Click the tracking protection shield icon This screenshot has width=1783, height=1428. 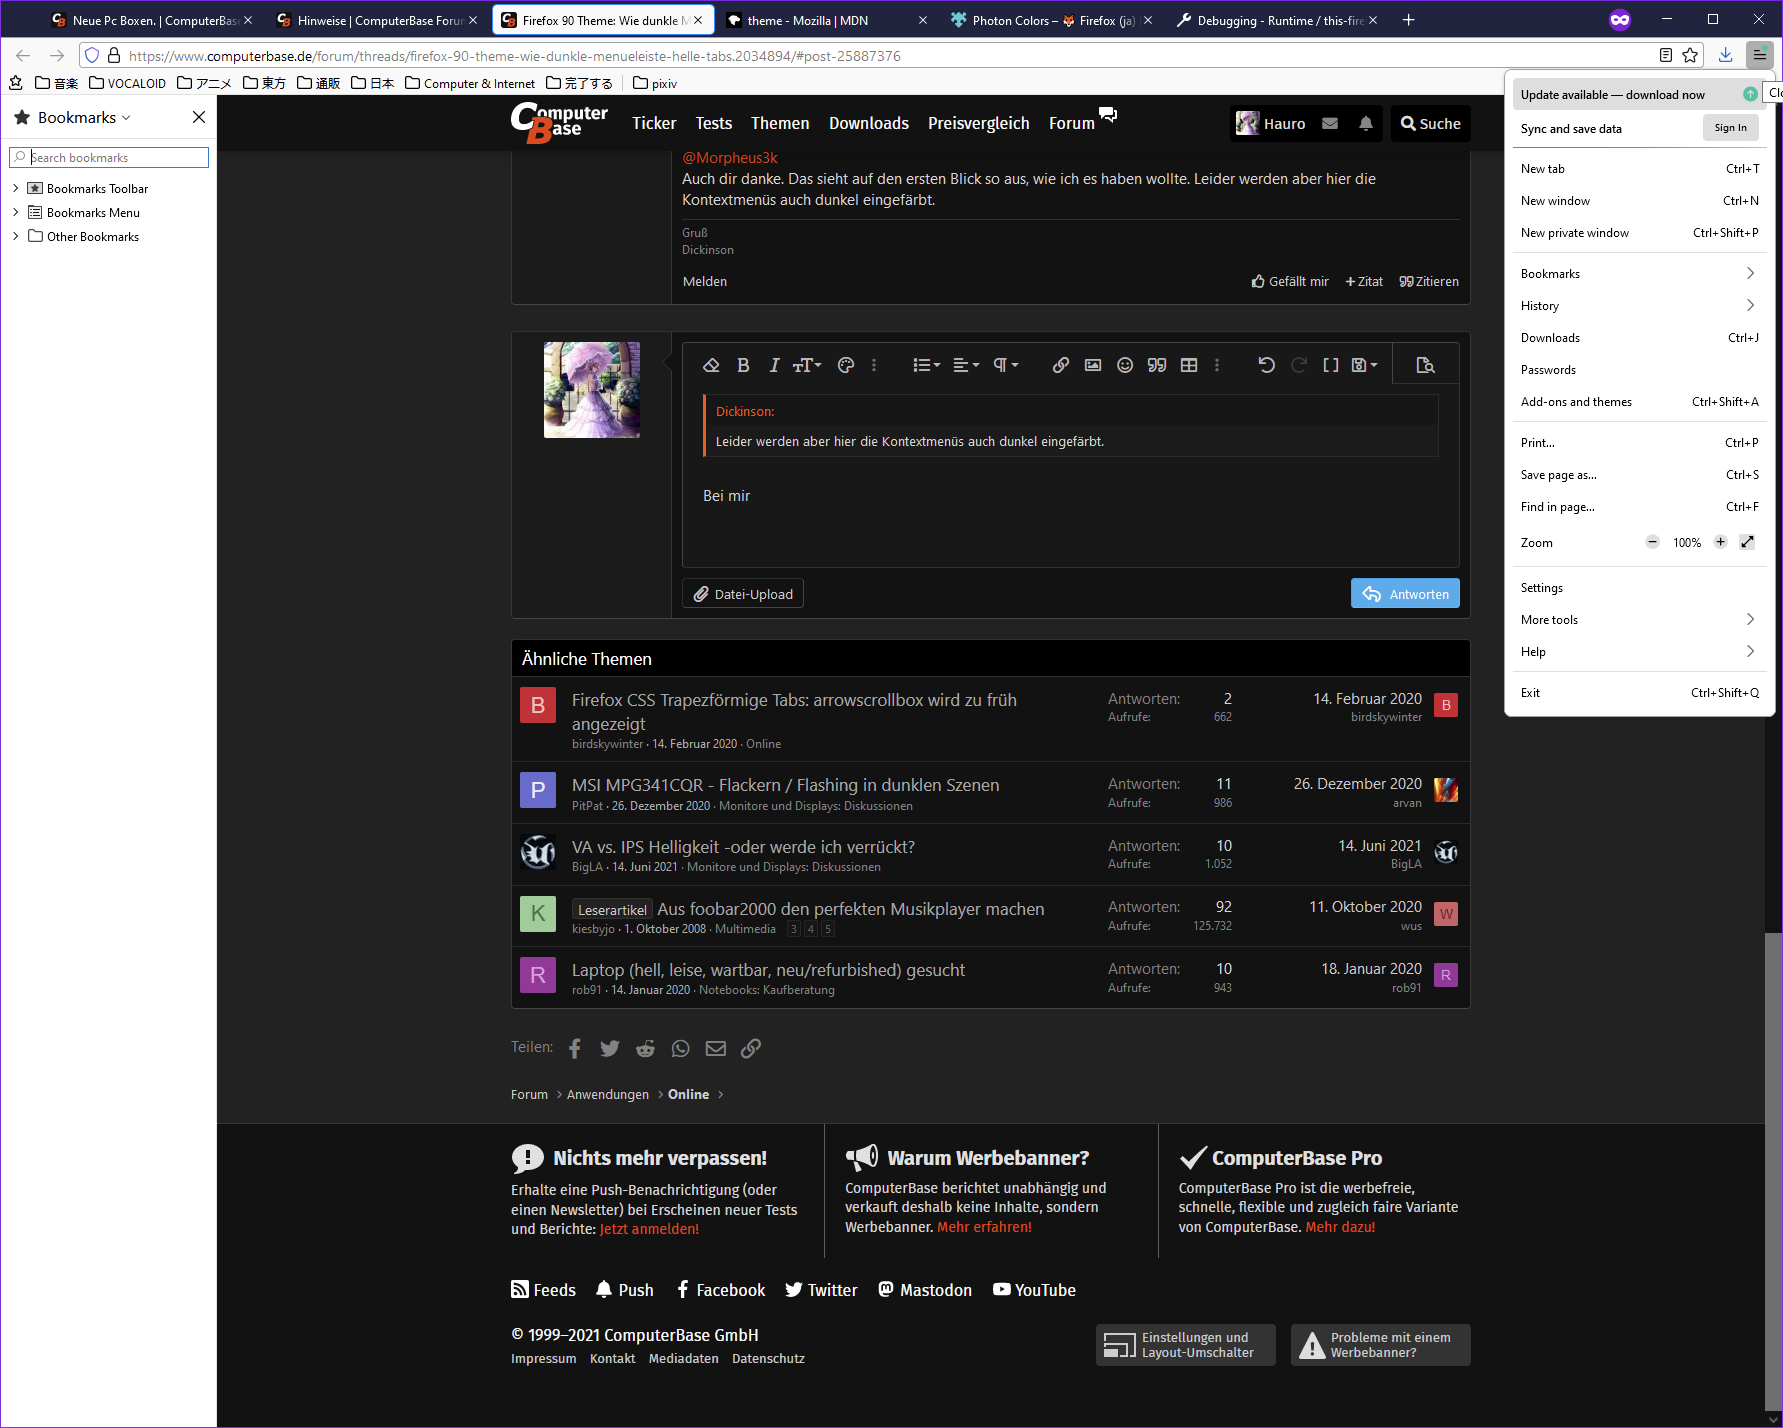92,56
